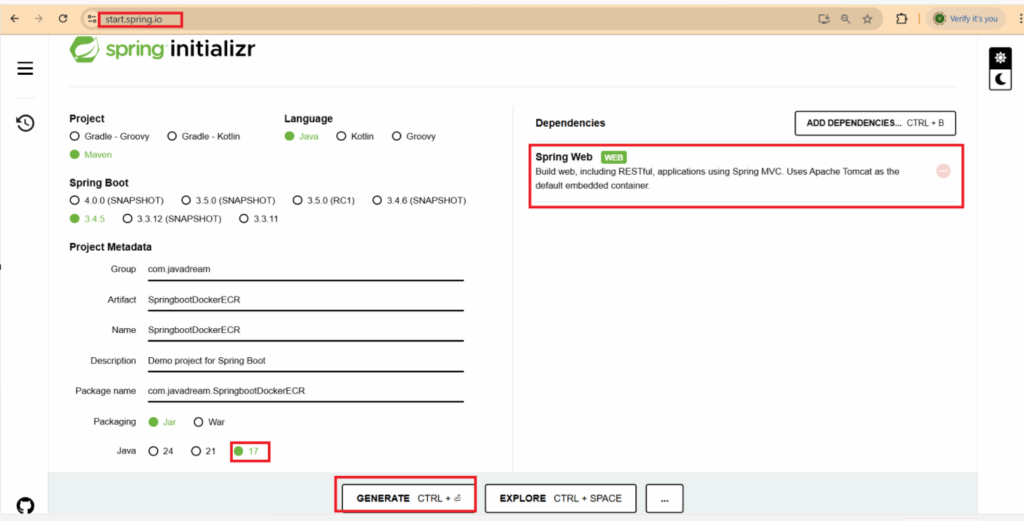Click the Description input field
The width and height of the screenshot is (1024, 521).
coord(306,360)
